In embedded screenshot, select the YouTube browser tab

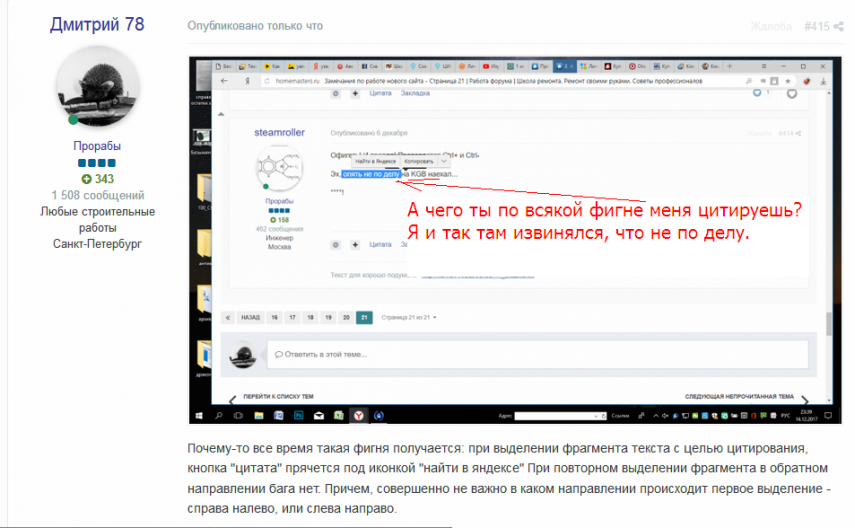coord(491,66)
